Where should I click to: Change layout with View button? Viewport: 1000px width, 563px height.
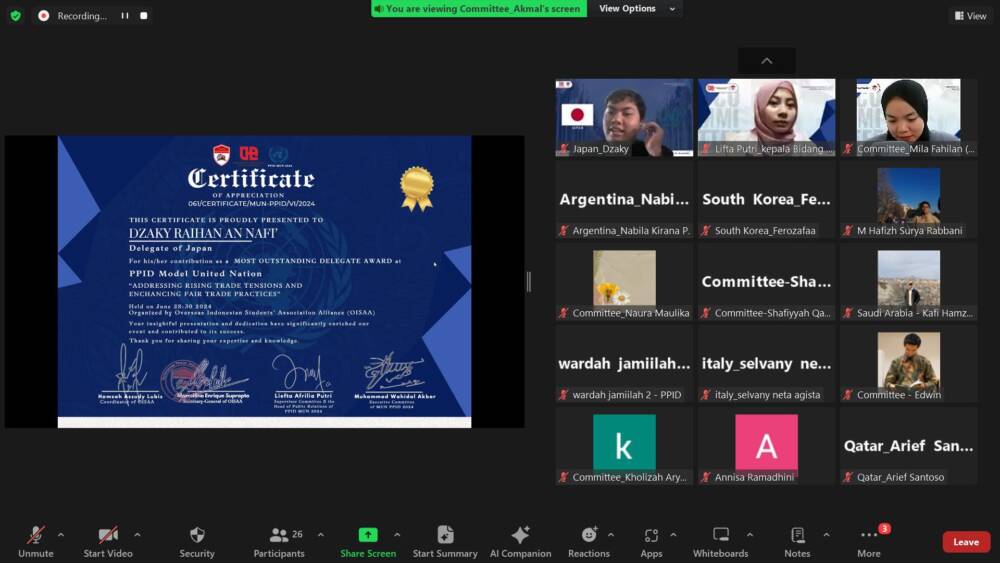[969, 16]
